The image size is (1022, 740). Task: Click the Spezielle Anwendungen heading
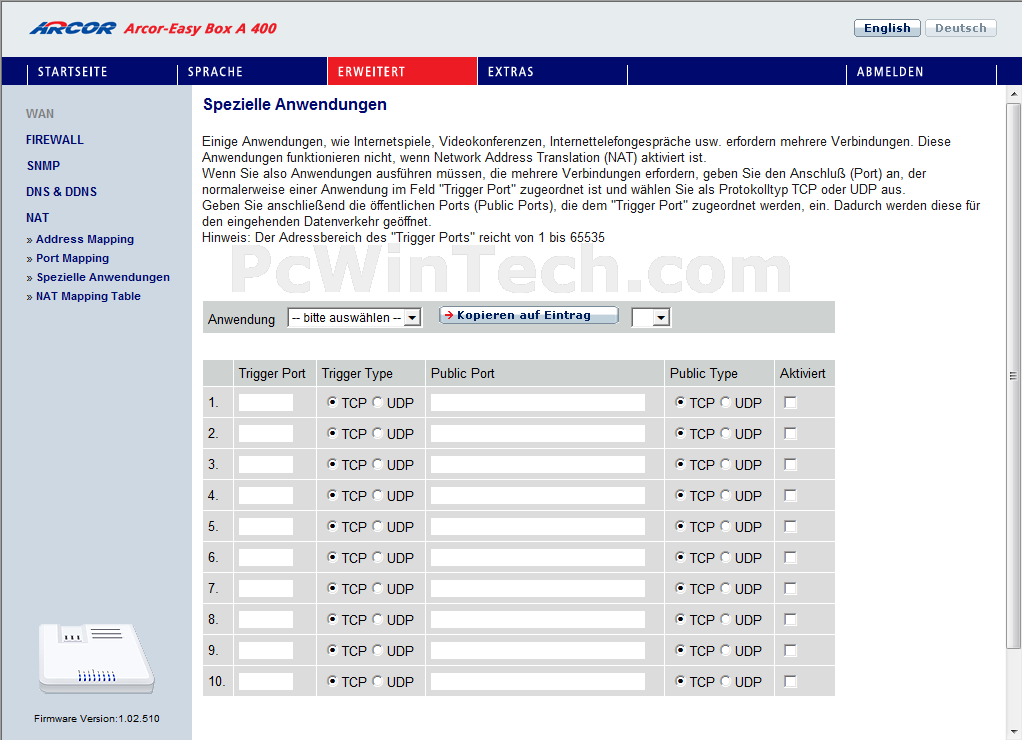coord(295,104)
